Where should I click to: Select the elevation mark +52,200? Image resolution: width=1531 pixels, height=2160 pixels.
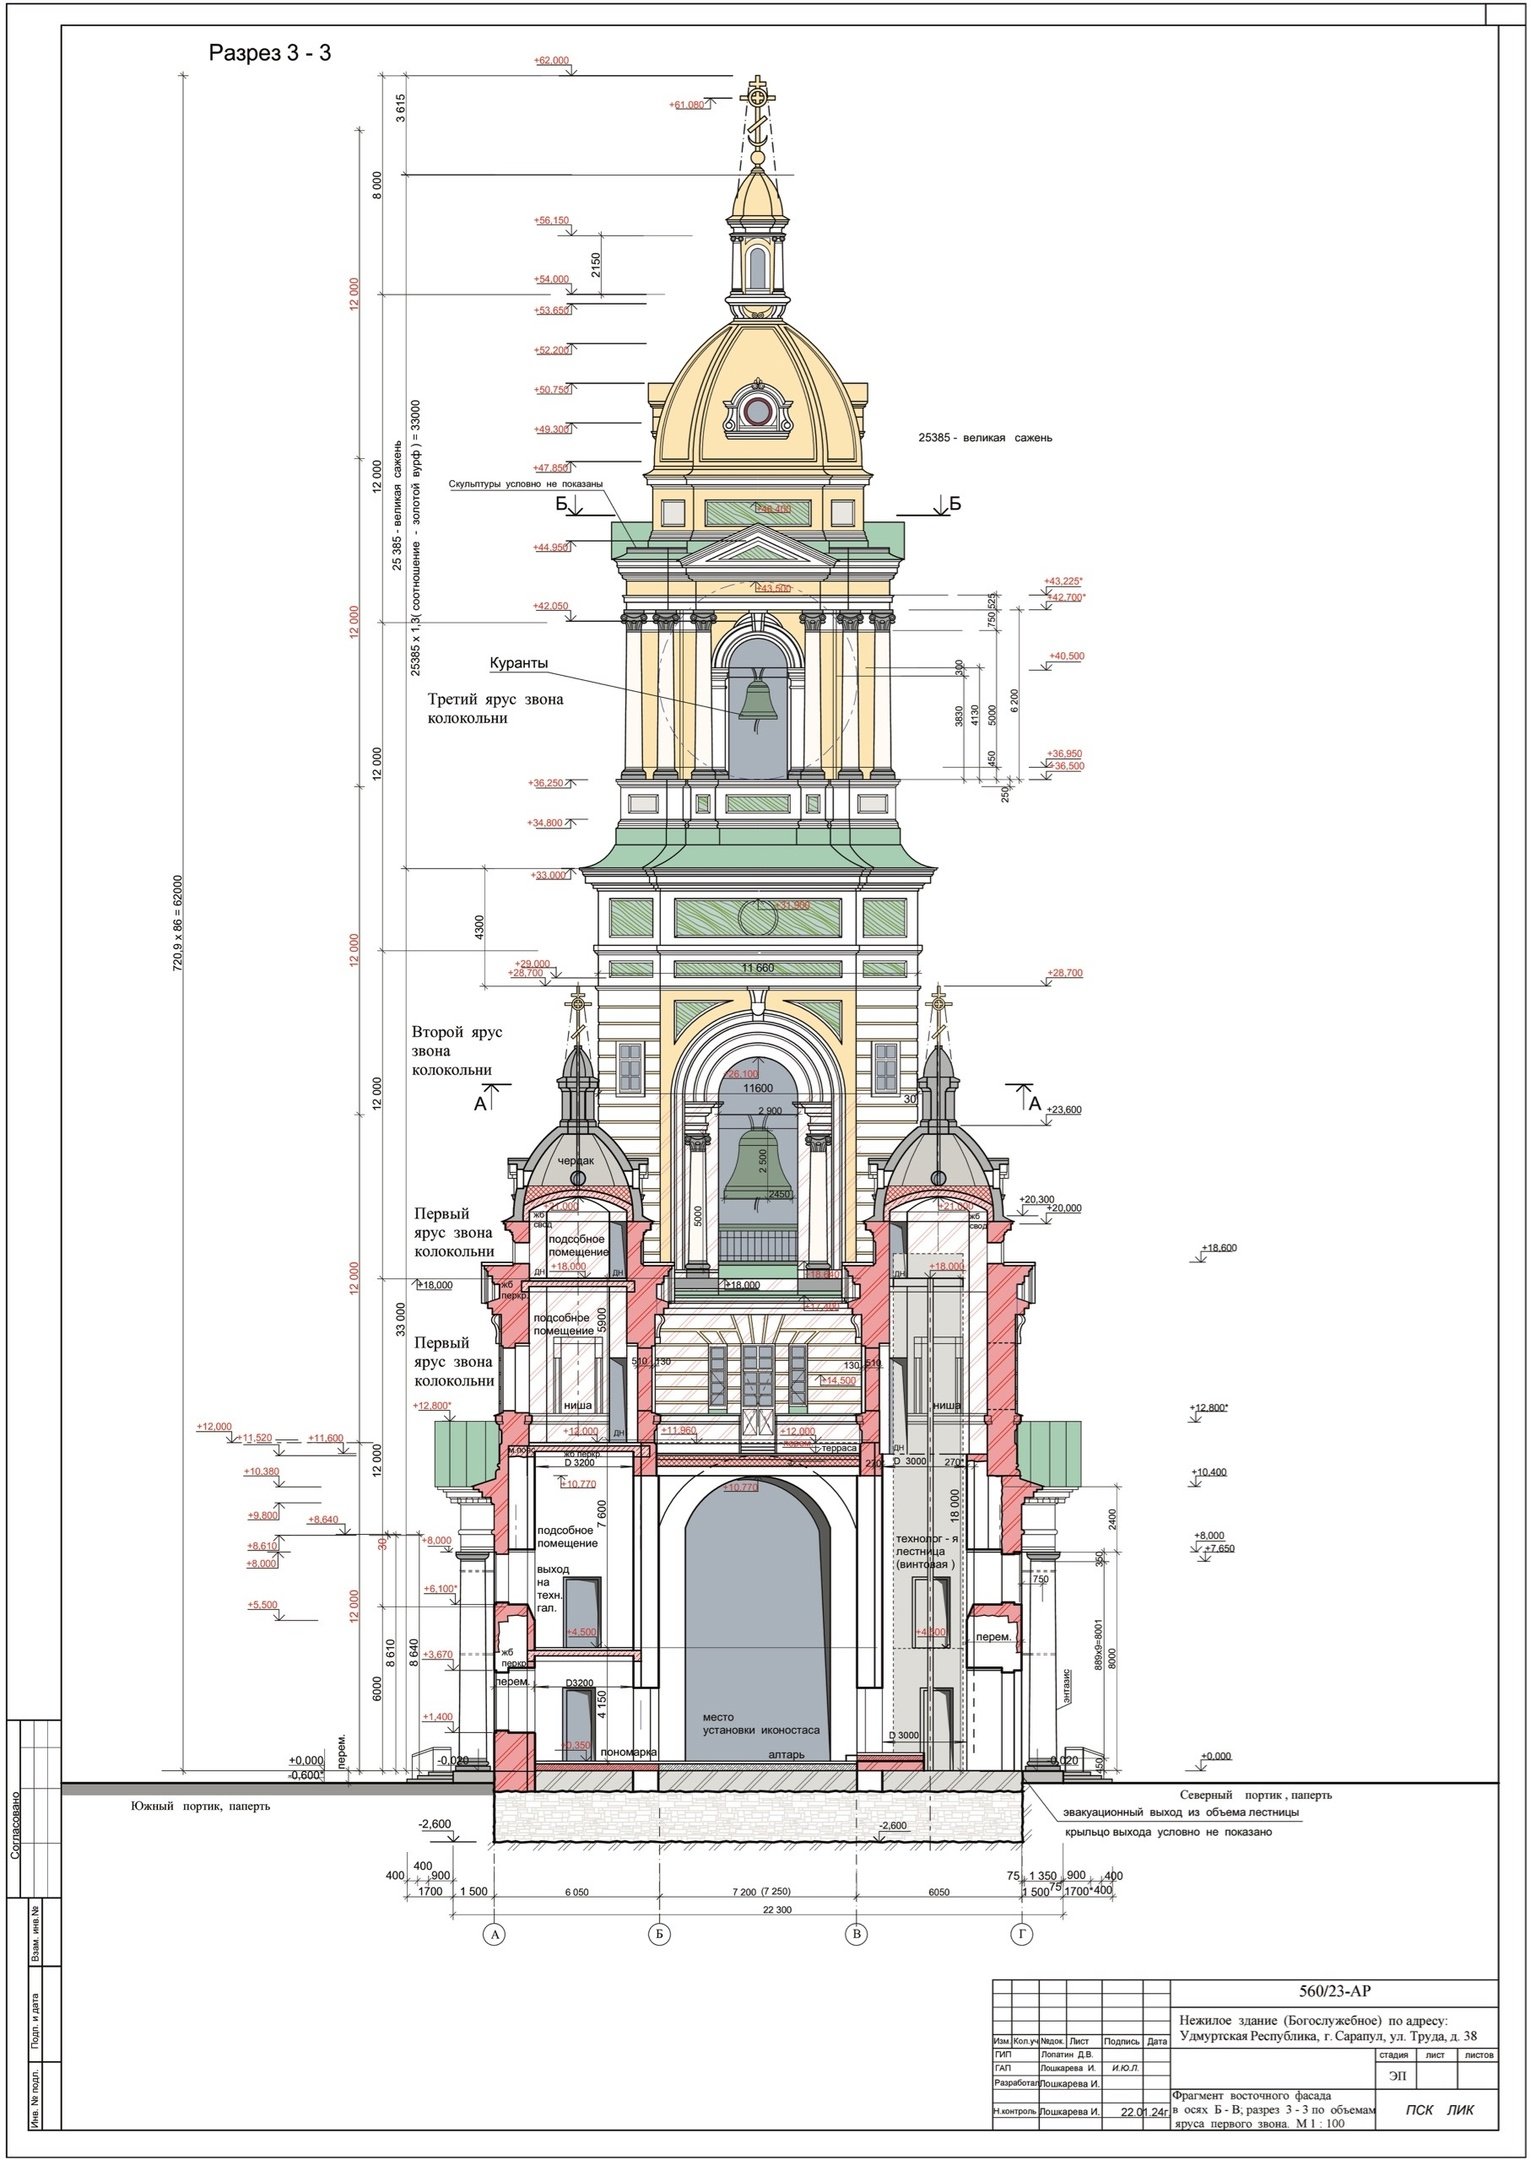(552, 350)
